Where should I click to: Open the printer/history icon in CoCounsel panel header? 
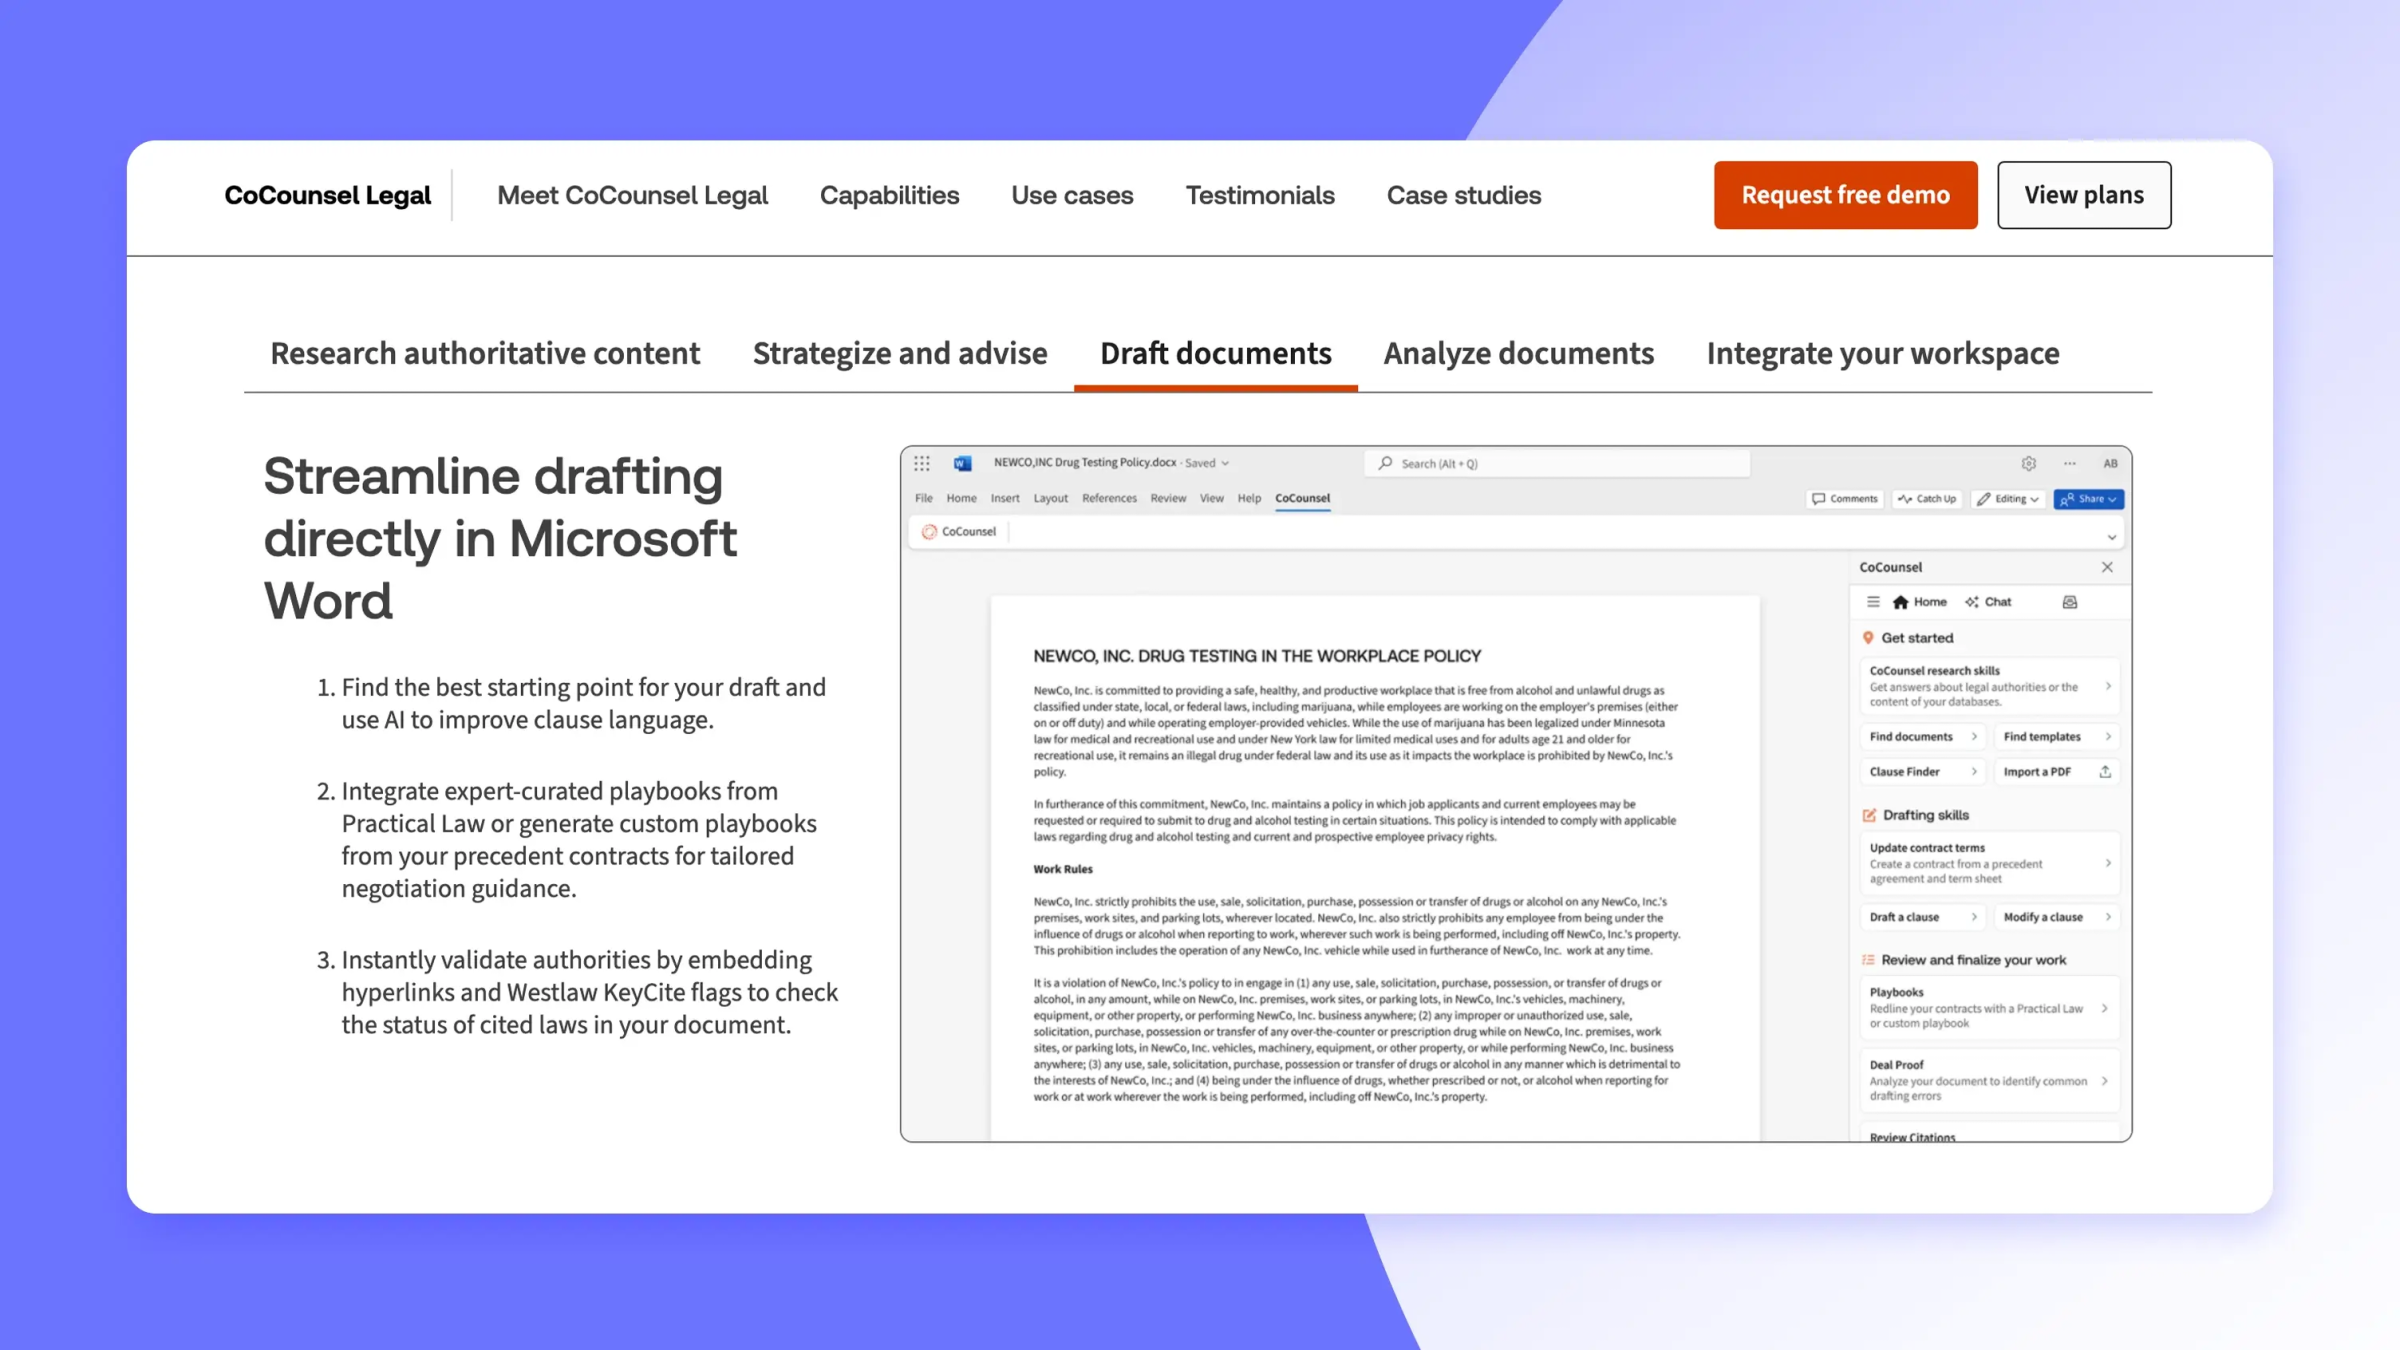tap(2069, 602)
